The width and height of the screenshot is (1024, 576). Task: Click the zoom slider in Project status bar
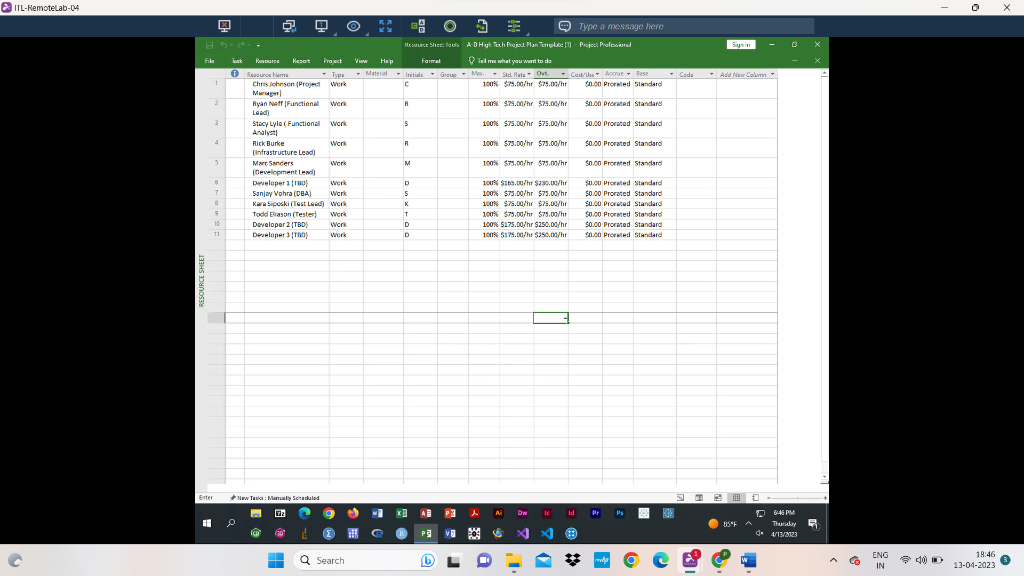click(x=797, y=498)
